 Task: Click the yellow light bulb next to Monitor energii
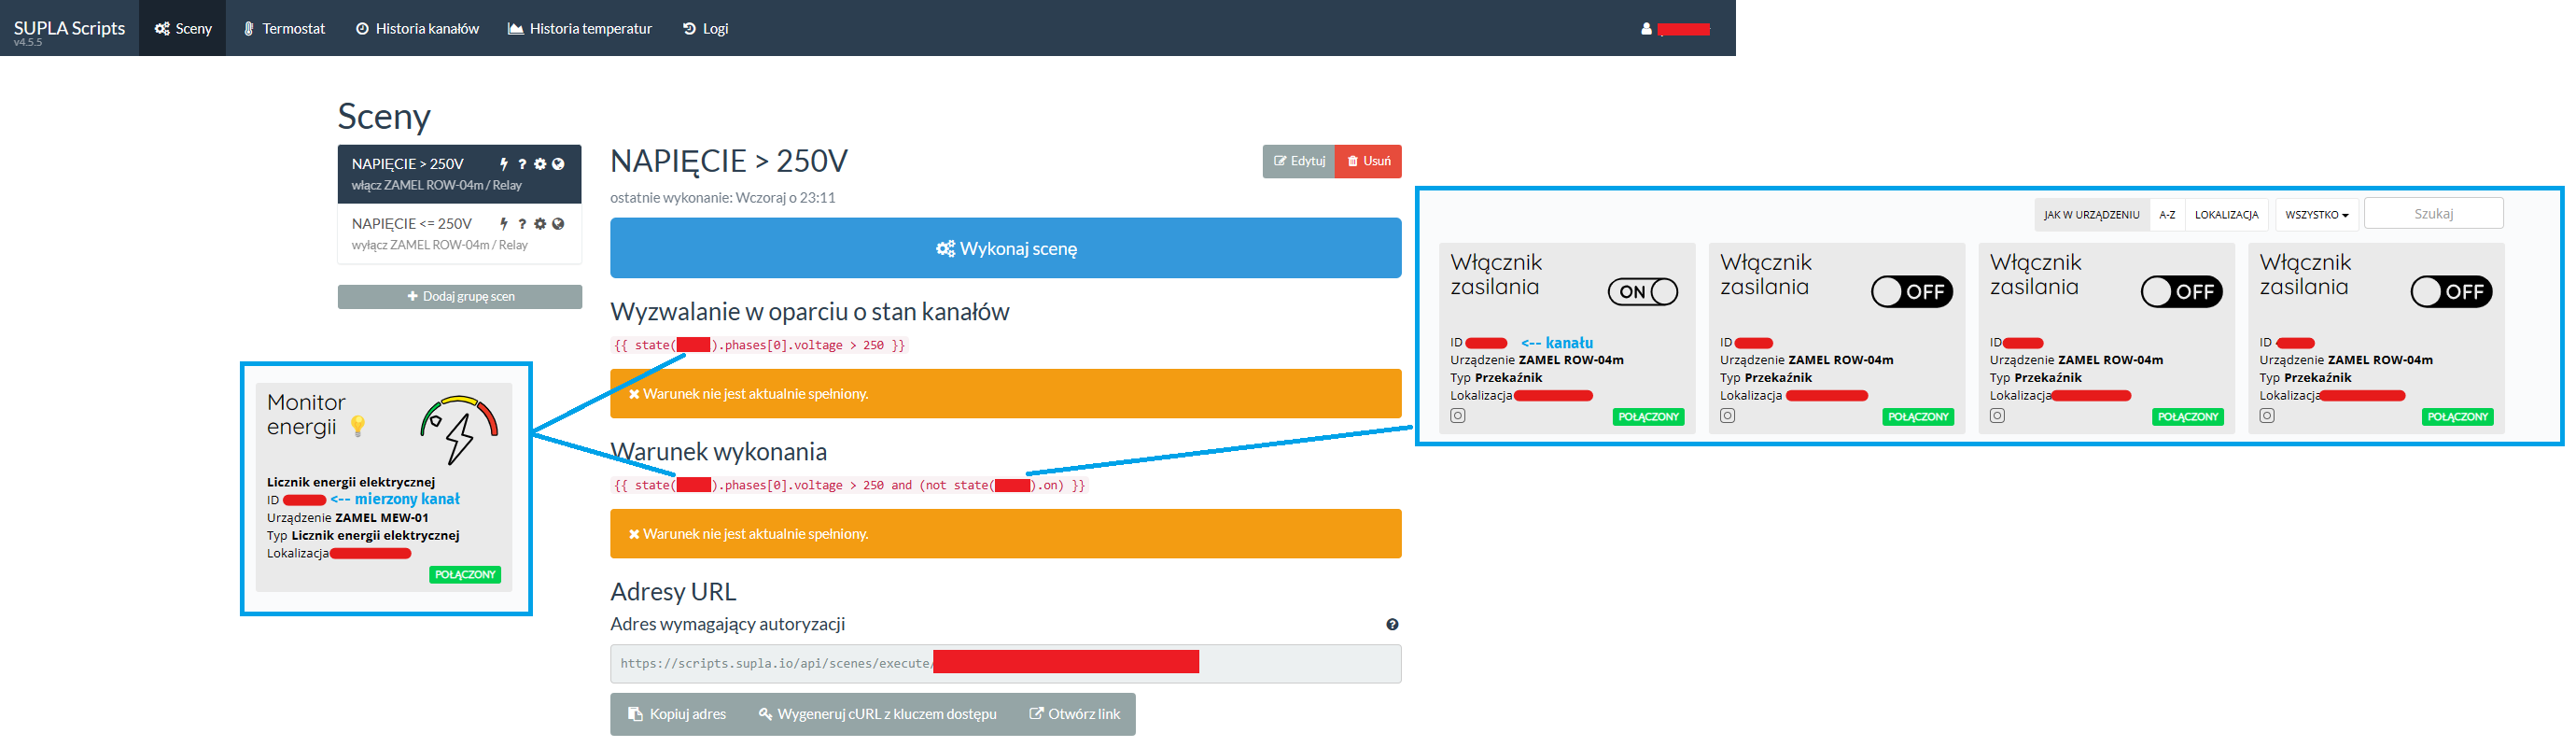(x=358, y=427)
